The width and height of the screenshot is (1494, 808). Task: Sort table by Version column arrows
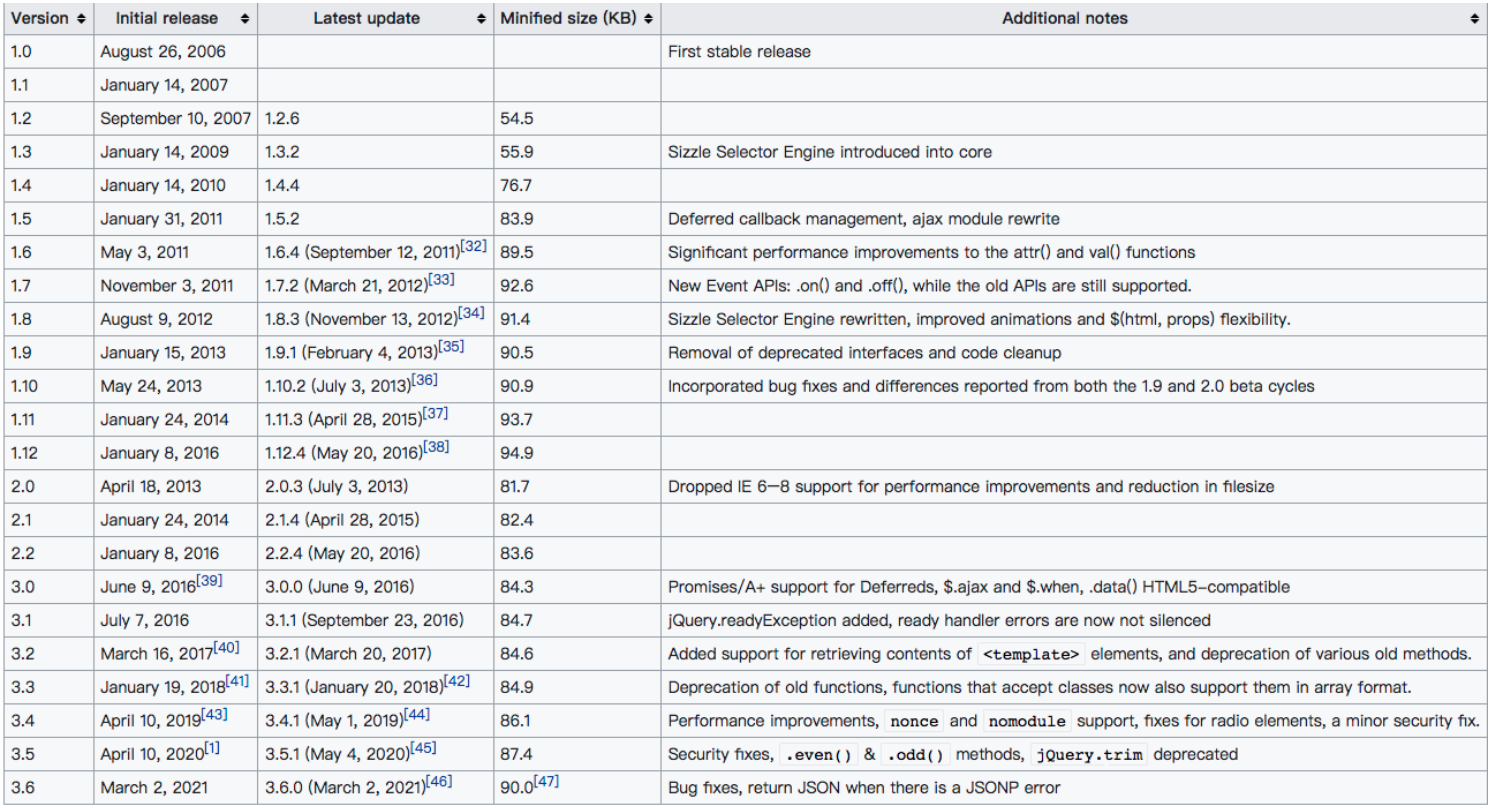[x=80, y=19]
